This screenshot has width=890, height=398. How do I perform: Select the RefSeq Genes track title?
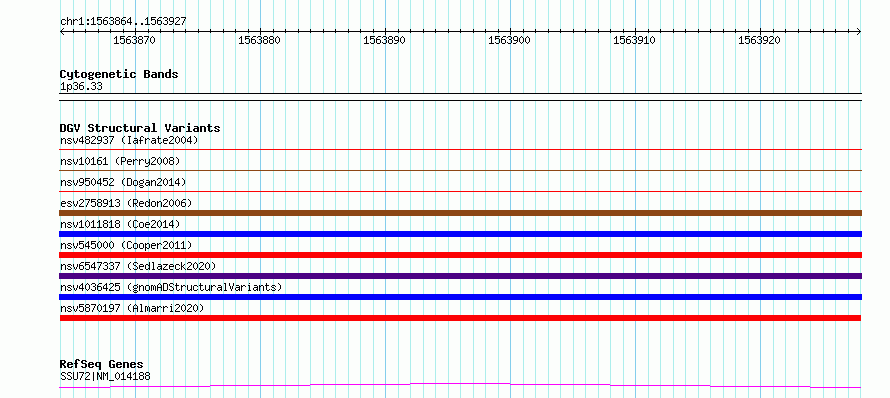pyautogui.click(x=102, y=365)
